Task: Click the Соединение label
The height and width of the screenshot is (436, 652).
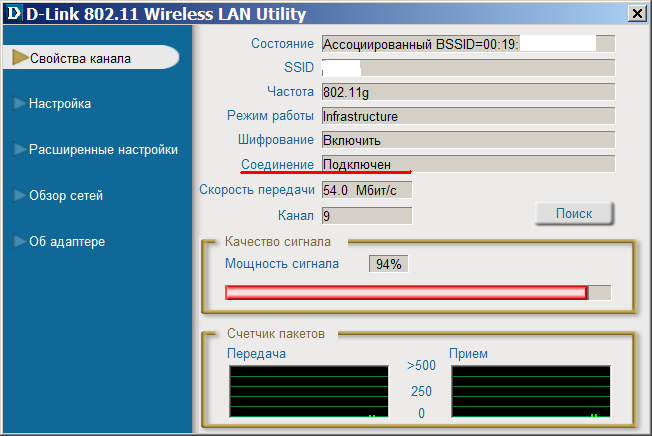Action: (277, 164)
